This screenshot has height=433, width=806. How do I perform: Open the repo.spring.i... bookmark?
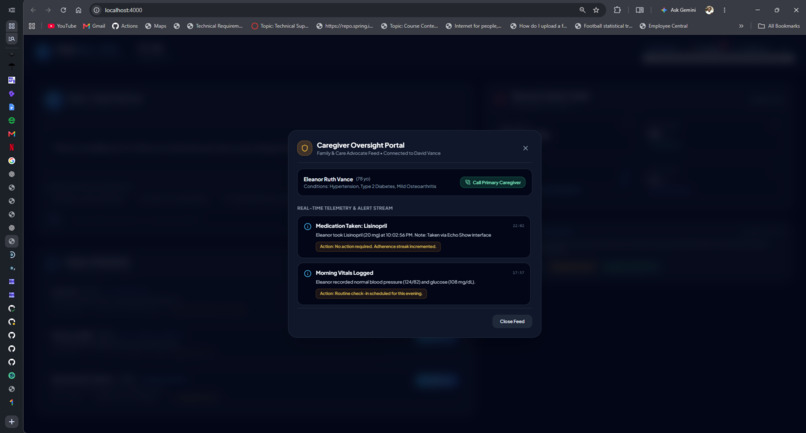pos(344,26)
